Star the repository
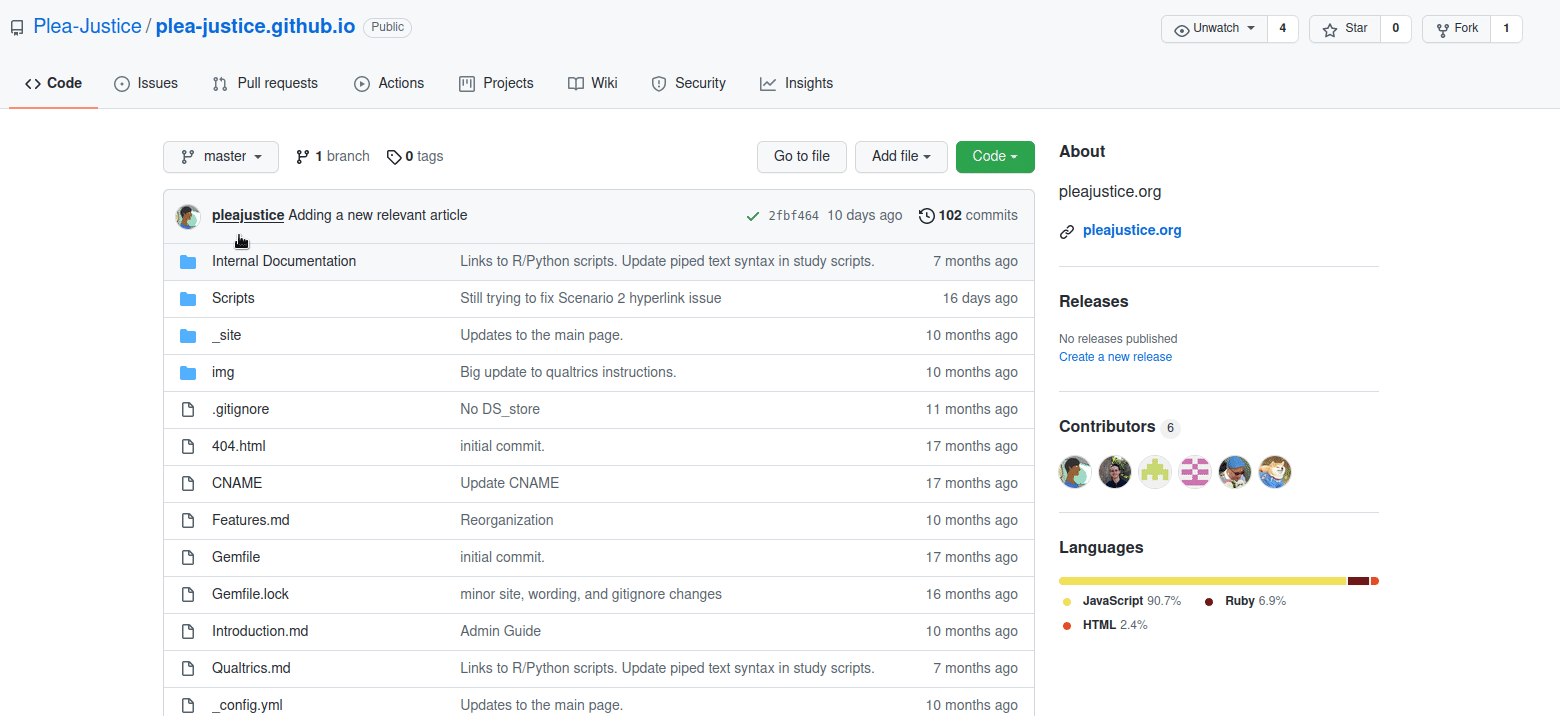Viewport: 1560px width, 716px height. tap(1345, 29)
